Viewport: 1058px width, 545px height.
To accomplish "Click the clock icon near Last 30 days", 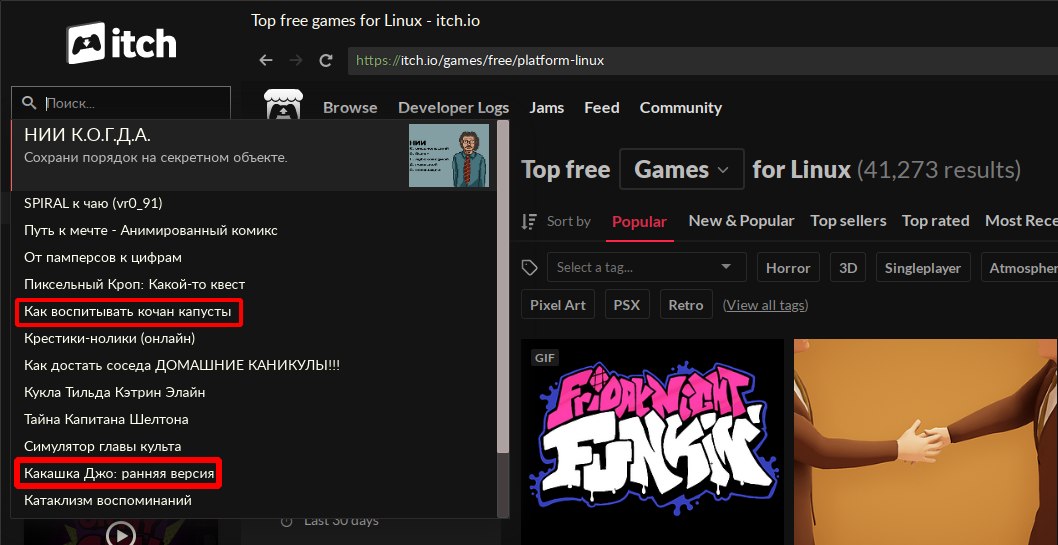I will [287, 521].
